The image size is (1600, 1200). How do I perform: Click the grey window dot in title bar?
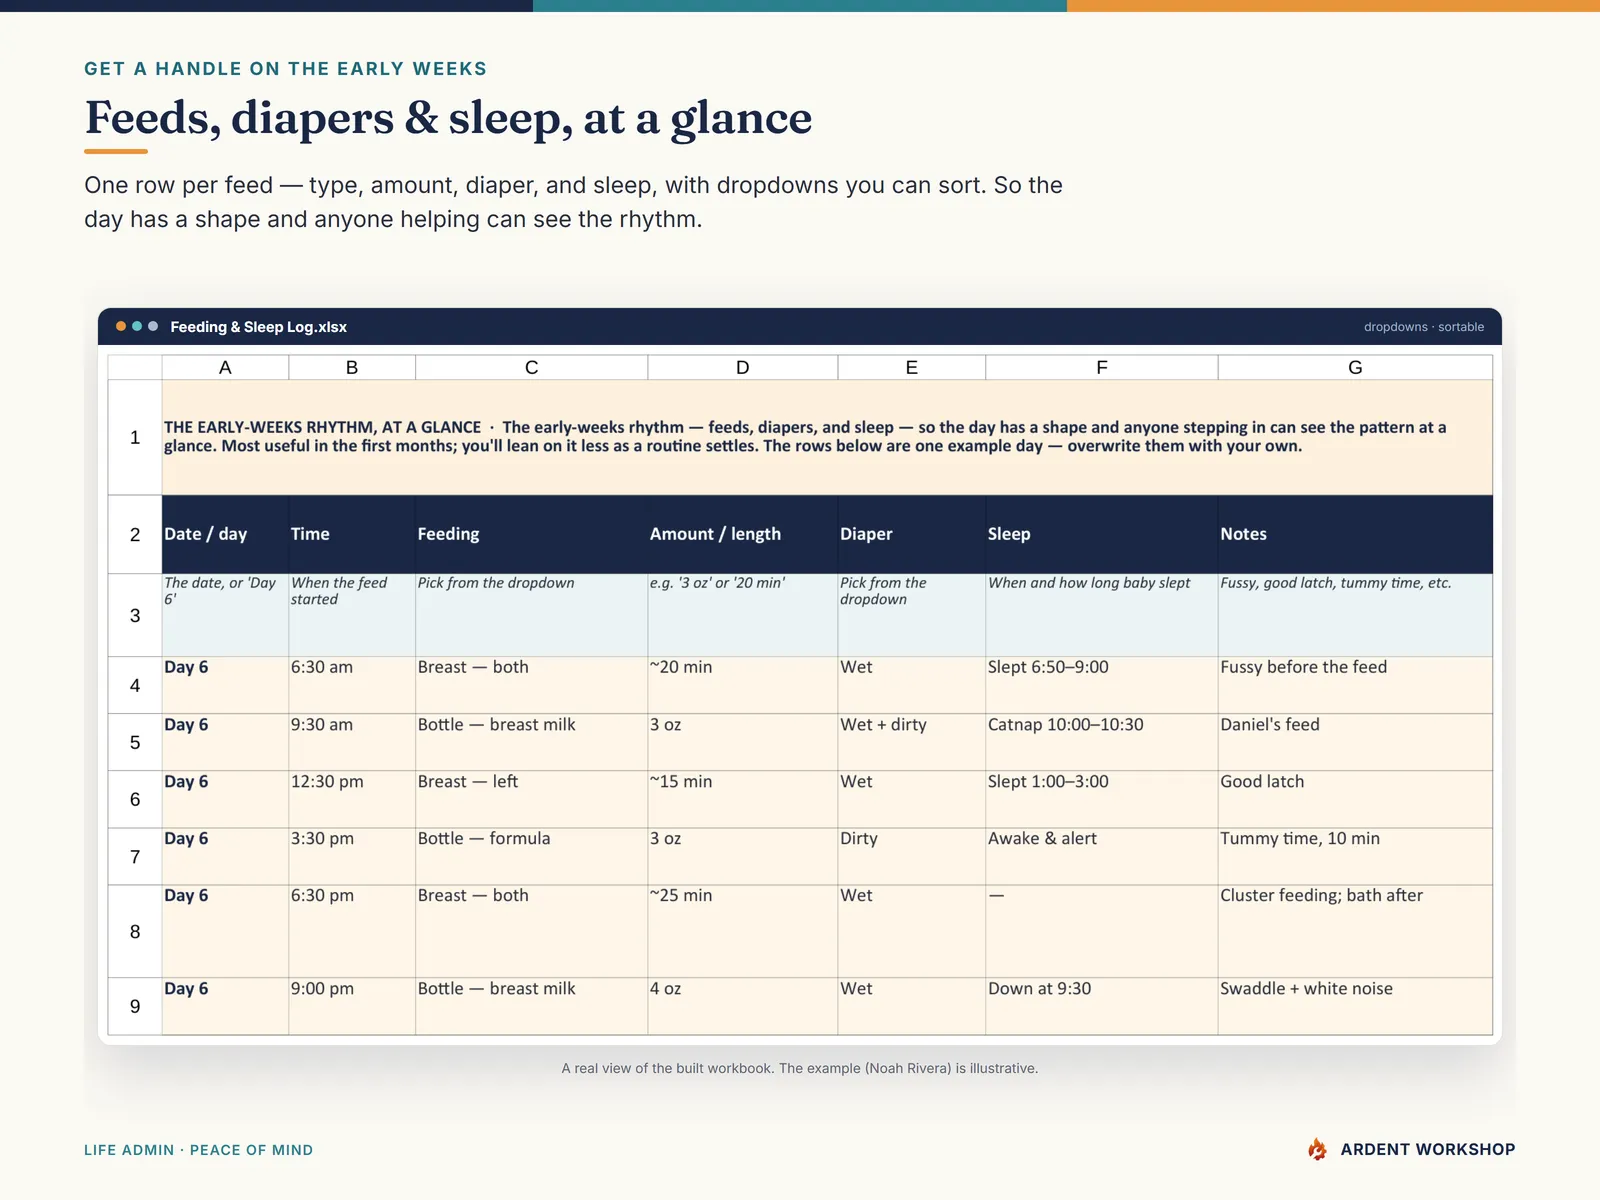(153, 326)
